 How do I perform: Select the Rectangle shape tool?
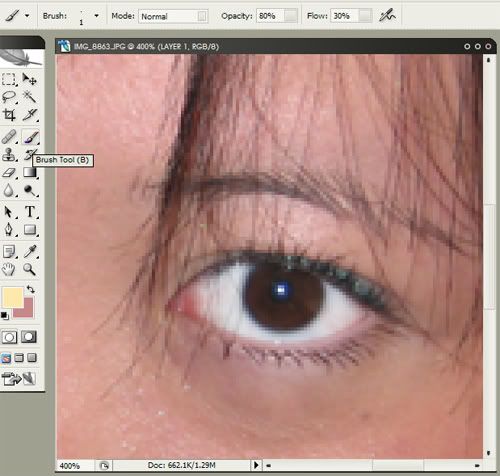(x=30, y=230)
